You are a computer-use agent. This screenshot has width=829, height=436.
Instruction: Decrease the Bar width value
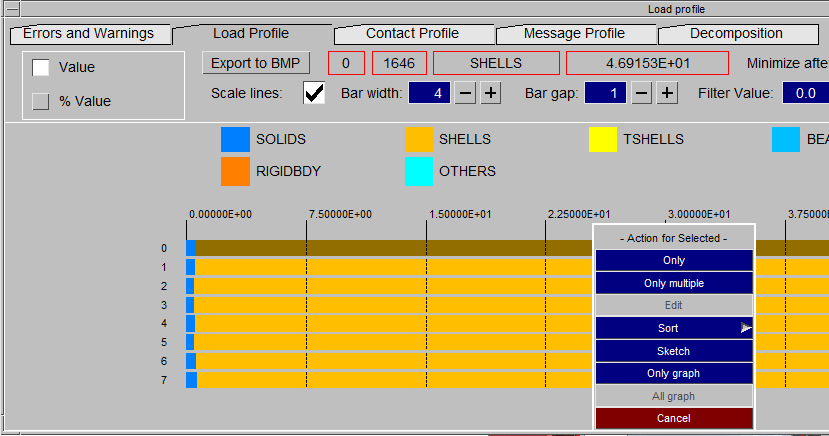(465, 94)
